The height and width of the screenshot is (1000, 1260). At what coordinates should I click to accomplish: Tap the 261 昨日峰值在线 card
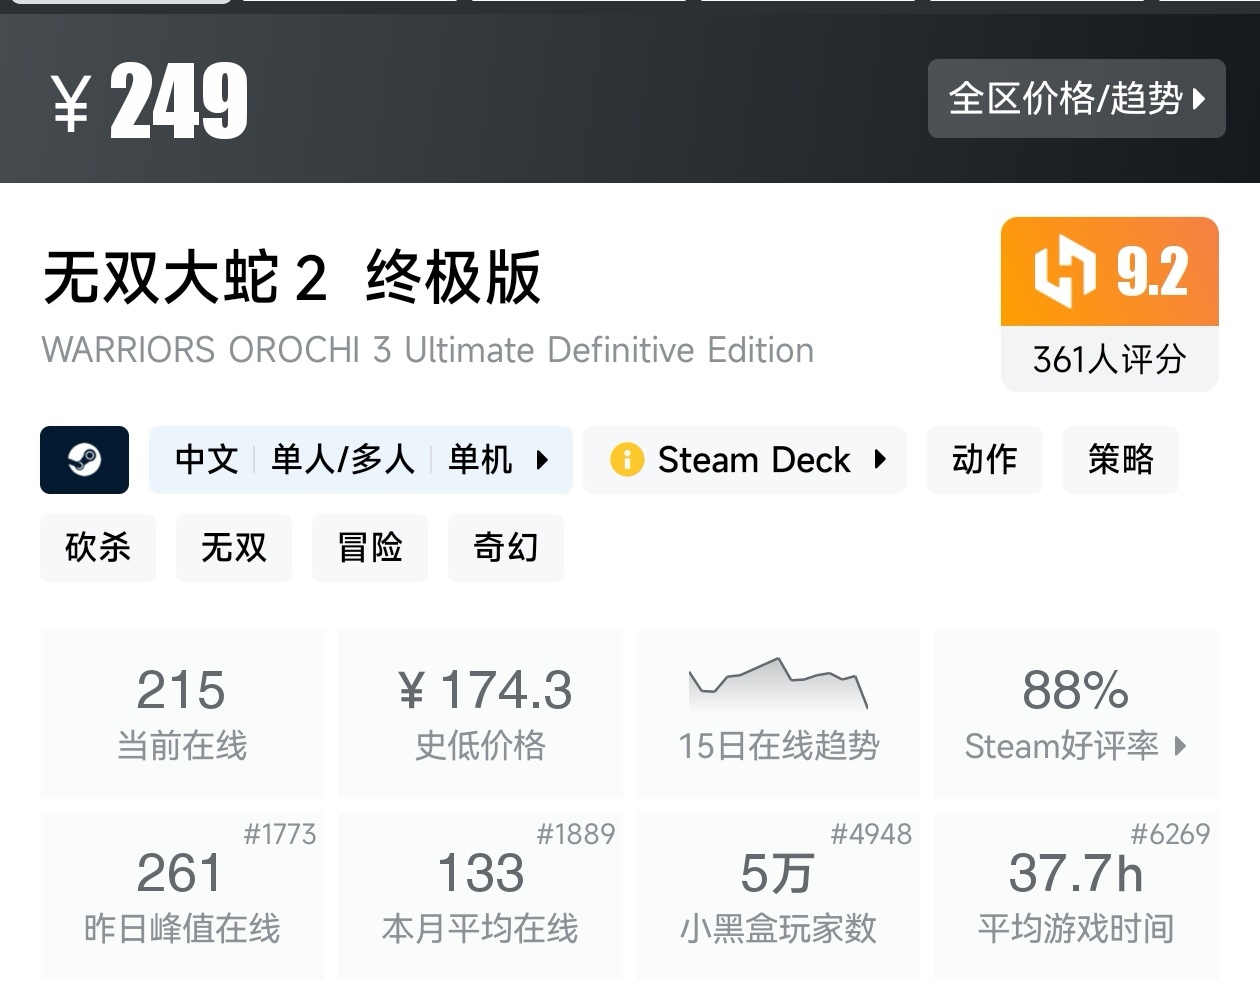coord(182,896)
